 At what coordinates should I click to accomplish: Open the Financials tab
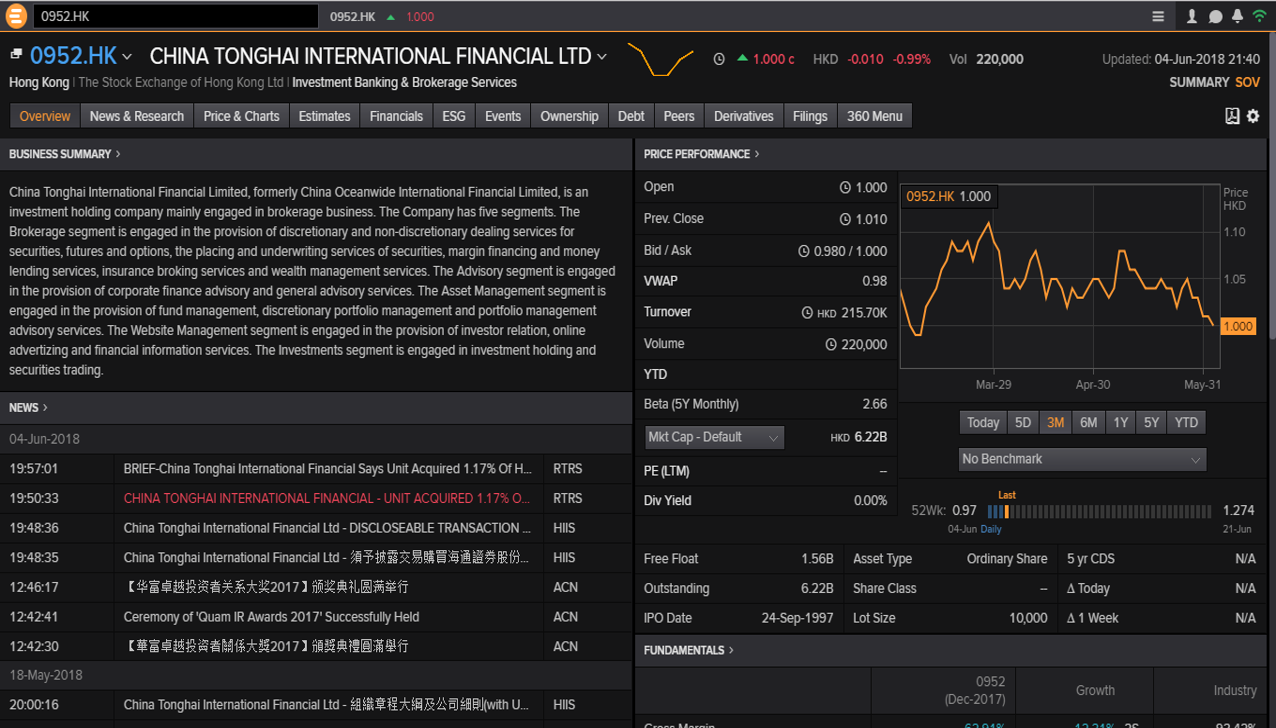tap(396, 116)
